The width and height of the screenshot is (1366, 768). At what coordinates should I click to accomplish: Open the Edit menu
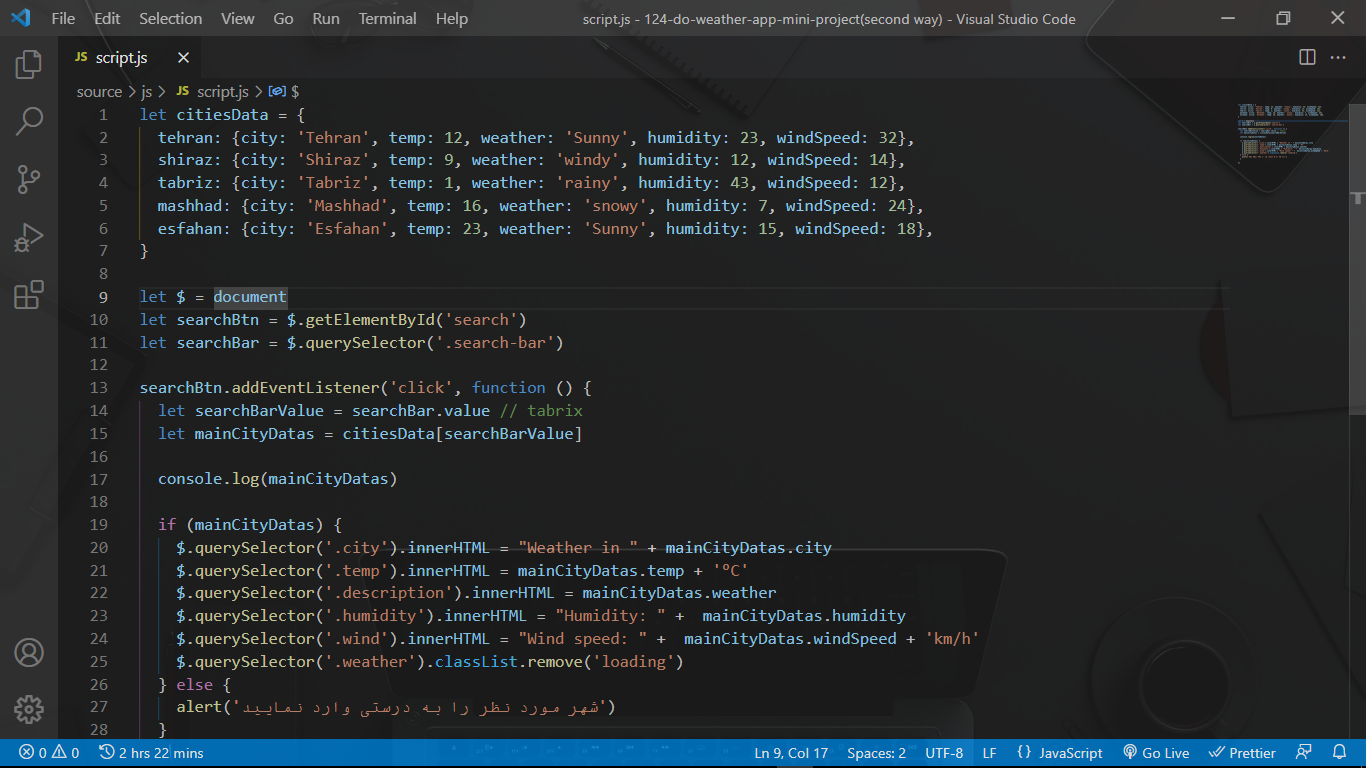(x=107, y=18)
